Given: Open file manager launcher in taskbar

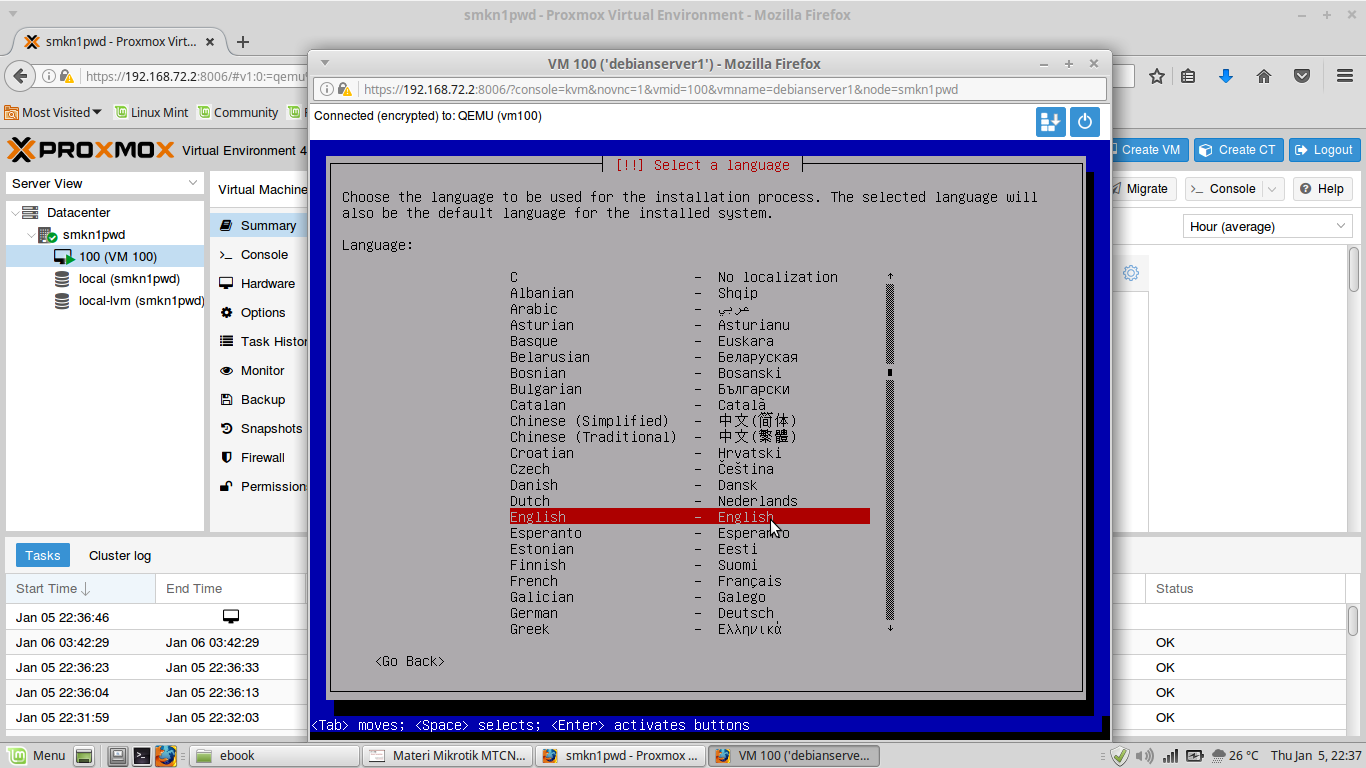Looking at the screenshot, I should (x=118, y=756).
